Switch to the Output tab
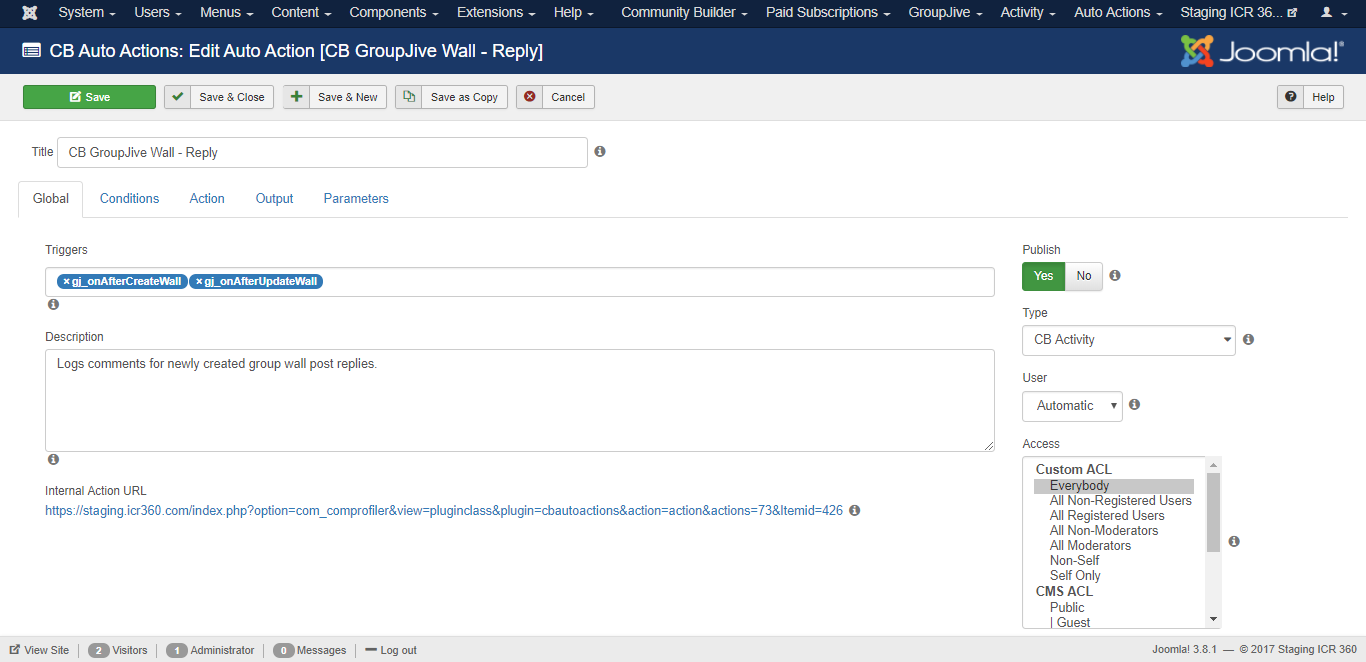1366x662 pixels. coord(274,199)
